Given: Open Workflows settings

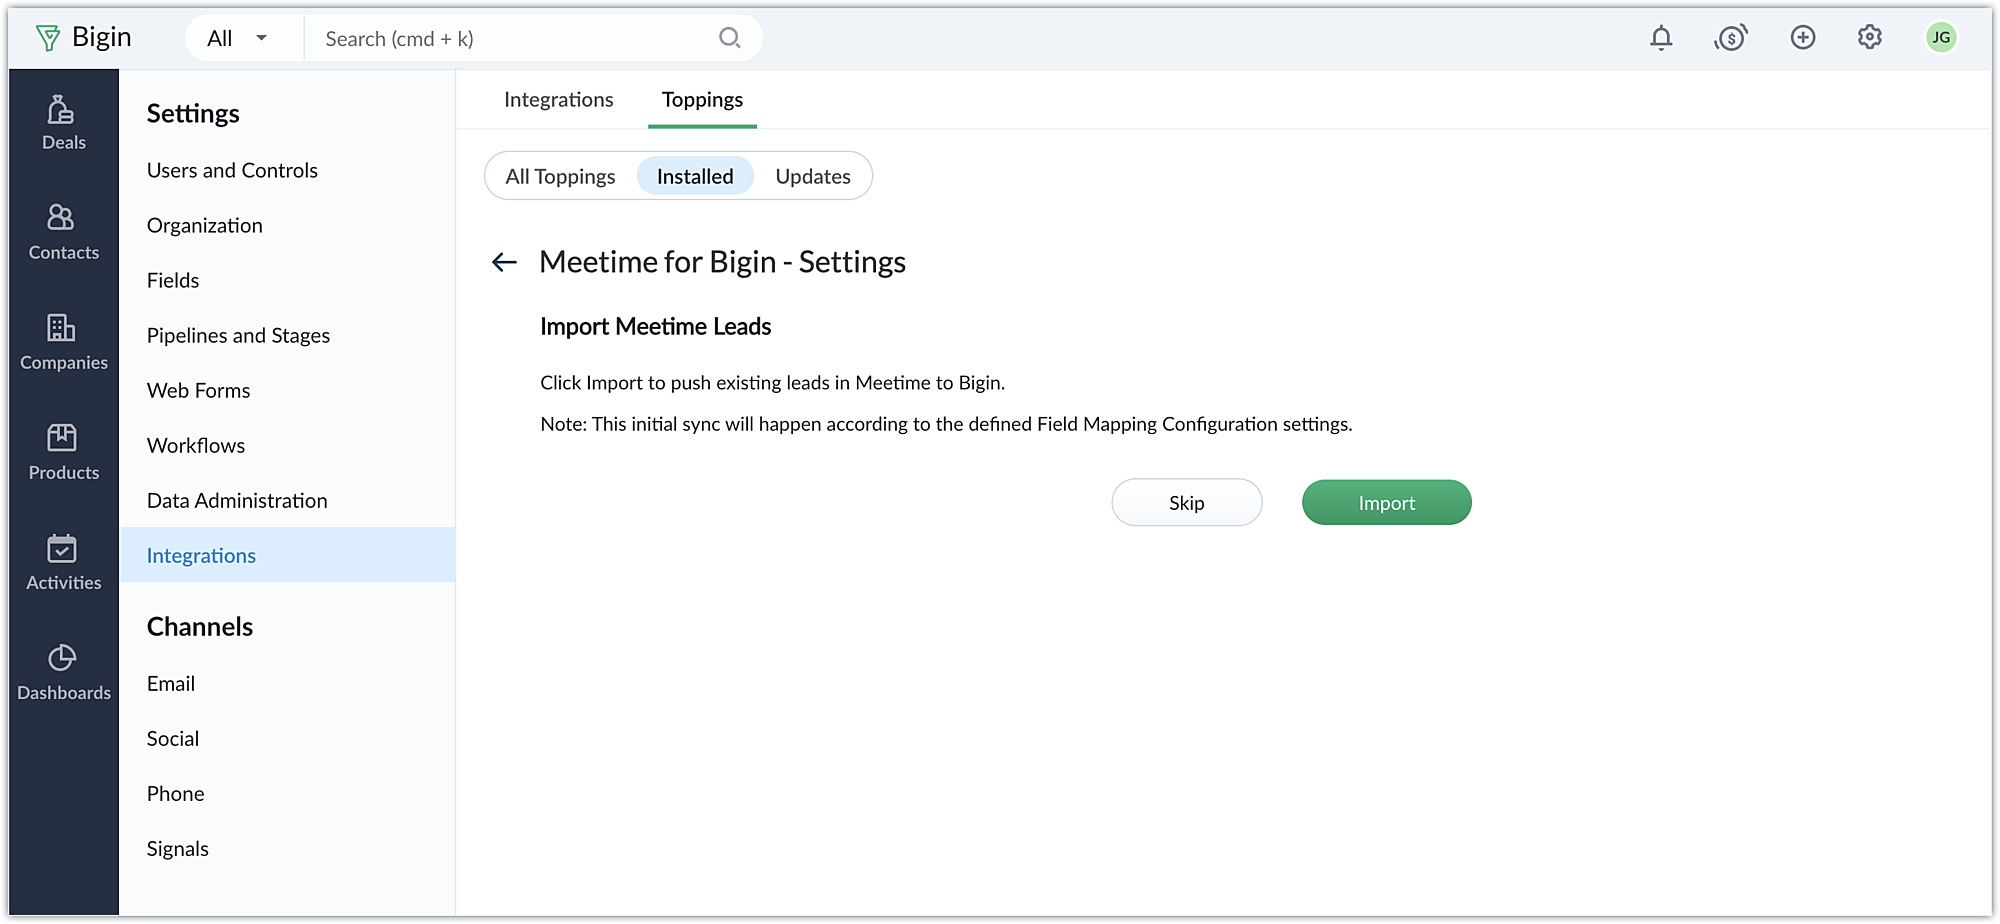Looking at the screenshot, I should point(196,446).
